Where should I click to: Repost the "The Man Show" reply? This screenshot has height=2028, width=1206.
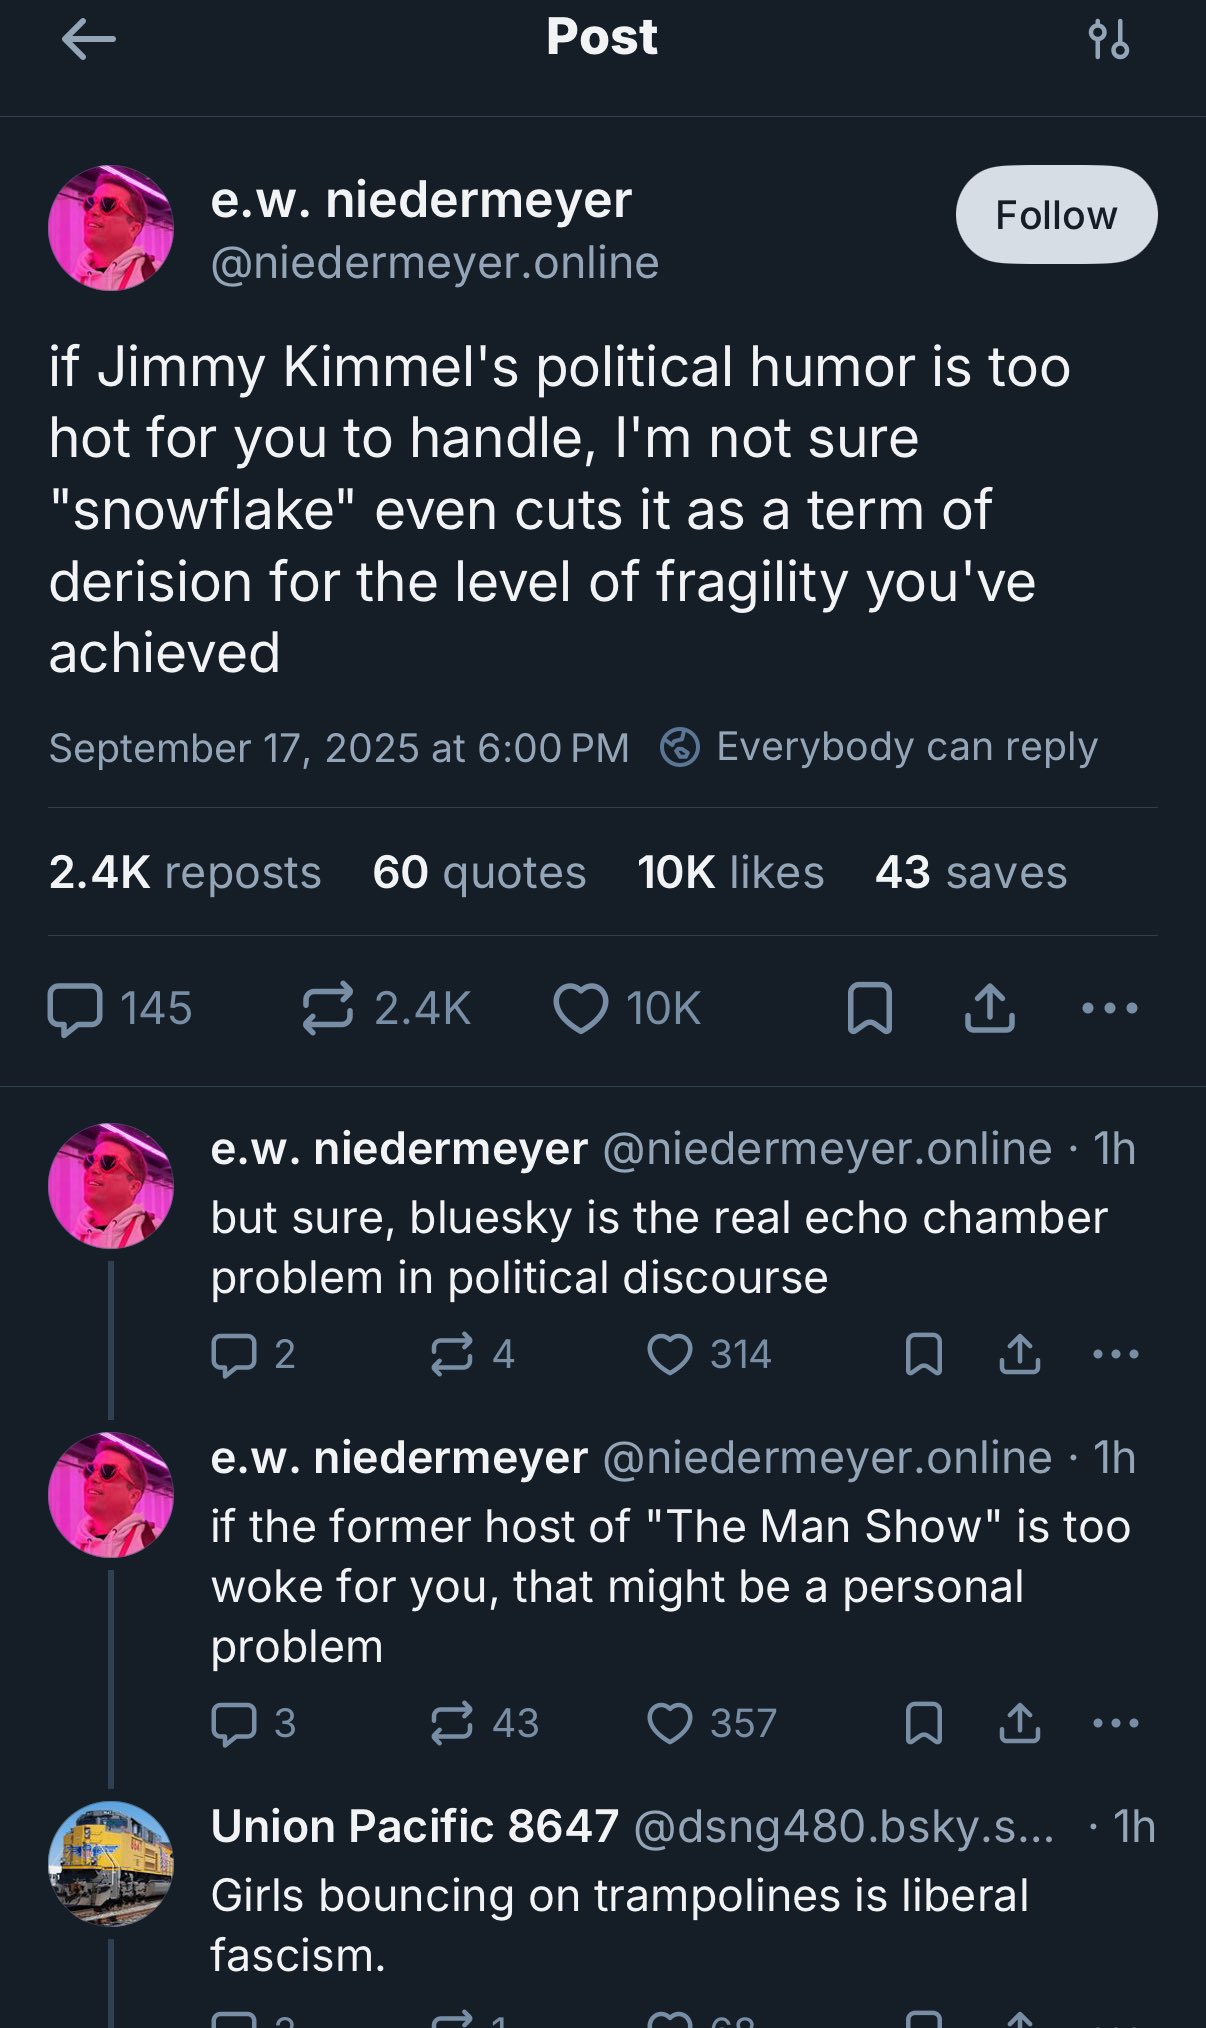452,1723
